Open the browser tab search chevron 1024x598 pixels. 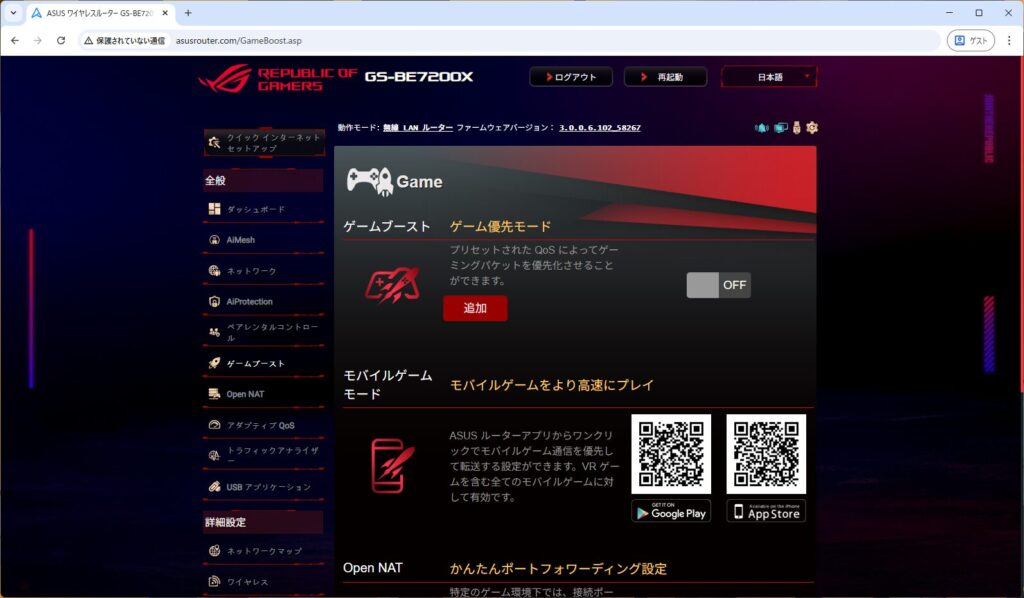click(x=13, y=13)
